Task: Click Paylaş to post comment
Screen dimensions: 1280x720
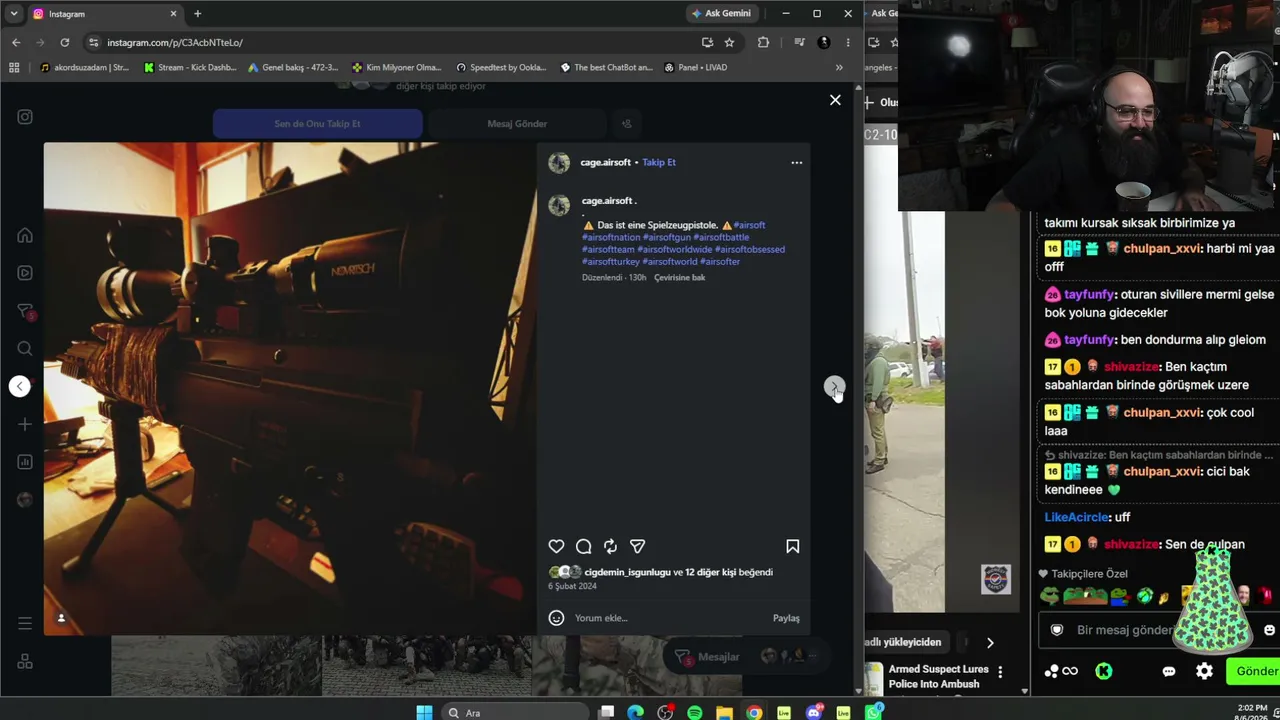Action: pos(786,618)
